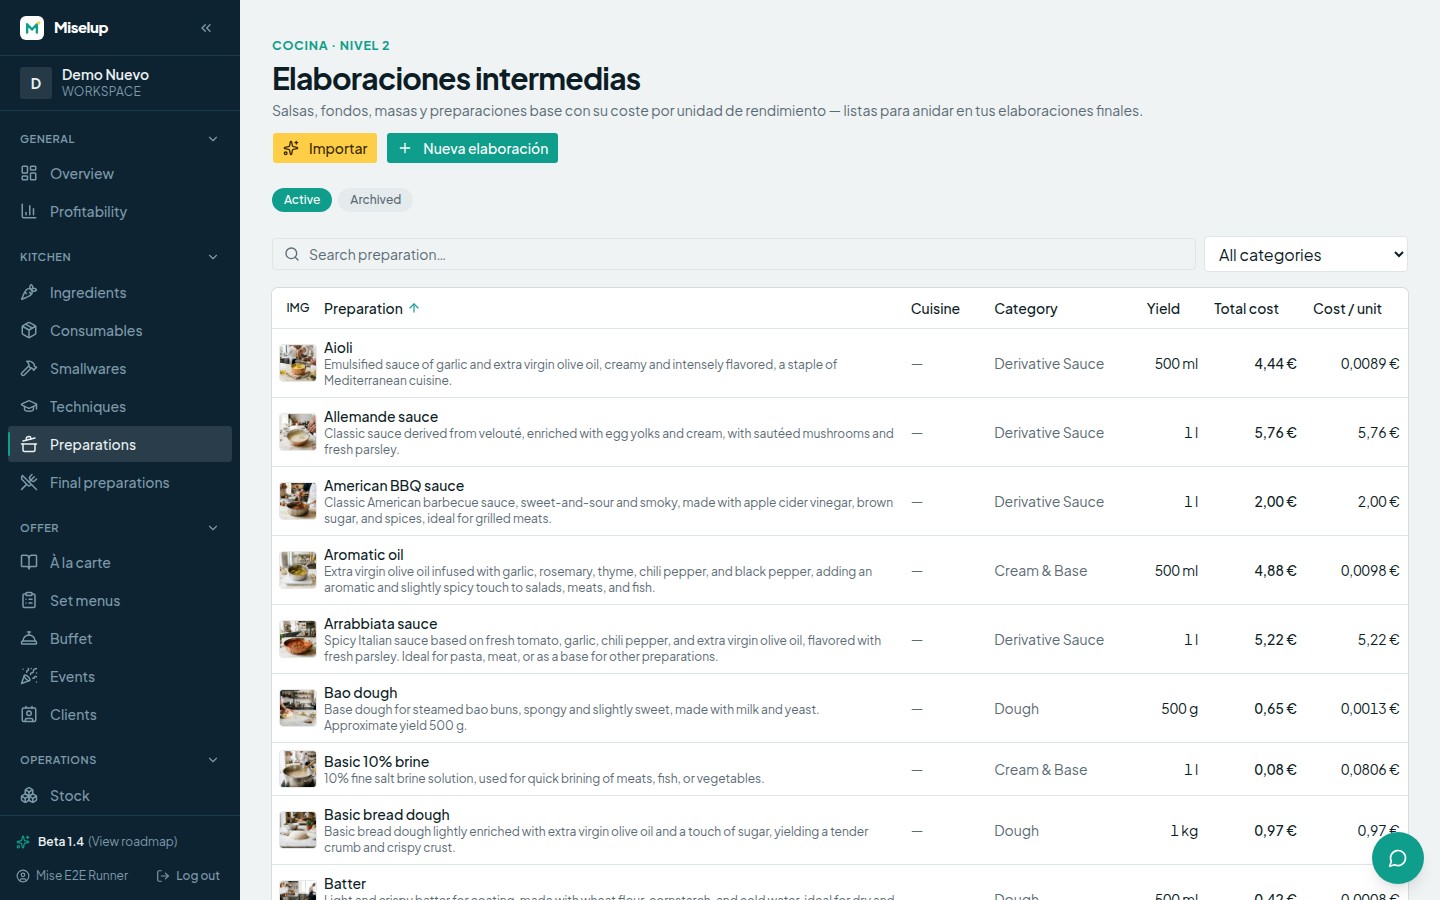Click the Final preparations utensils icon

[29, 483]
